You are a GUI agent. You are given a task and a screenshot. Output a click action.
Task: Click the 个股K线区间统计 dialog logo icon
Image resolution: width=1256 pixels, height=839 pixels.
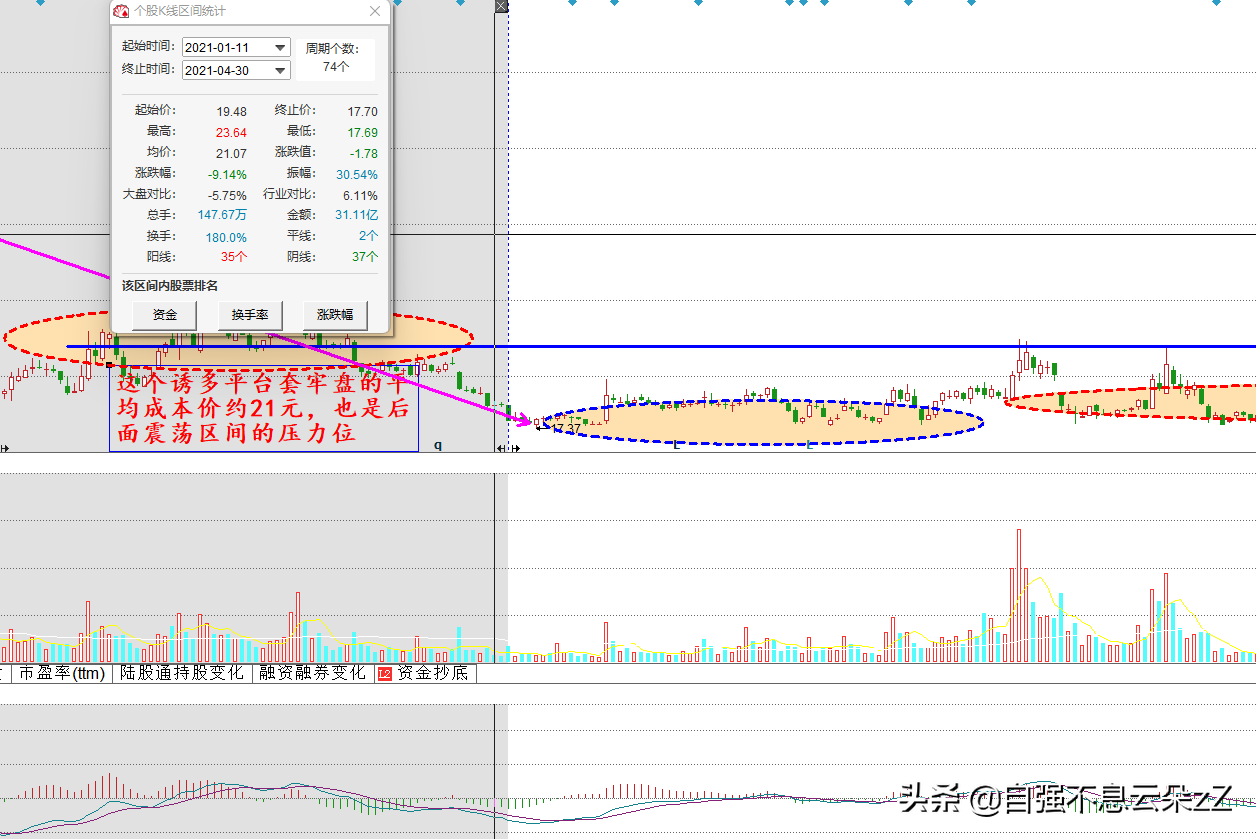(121, 12)
